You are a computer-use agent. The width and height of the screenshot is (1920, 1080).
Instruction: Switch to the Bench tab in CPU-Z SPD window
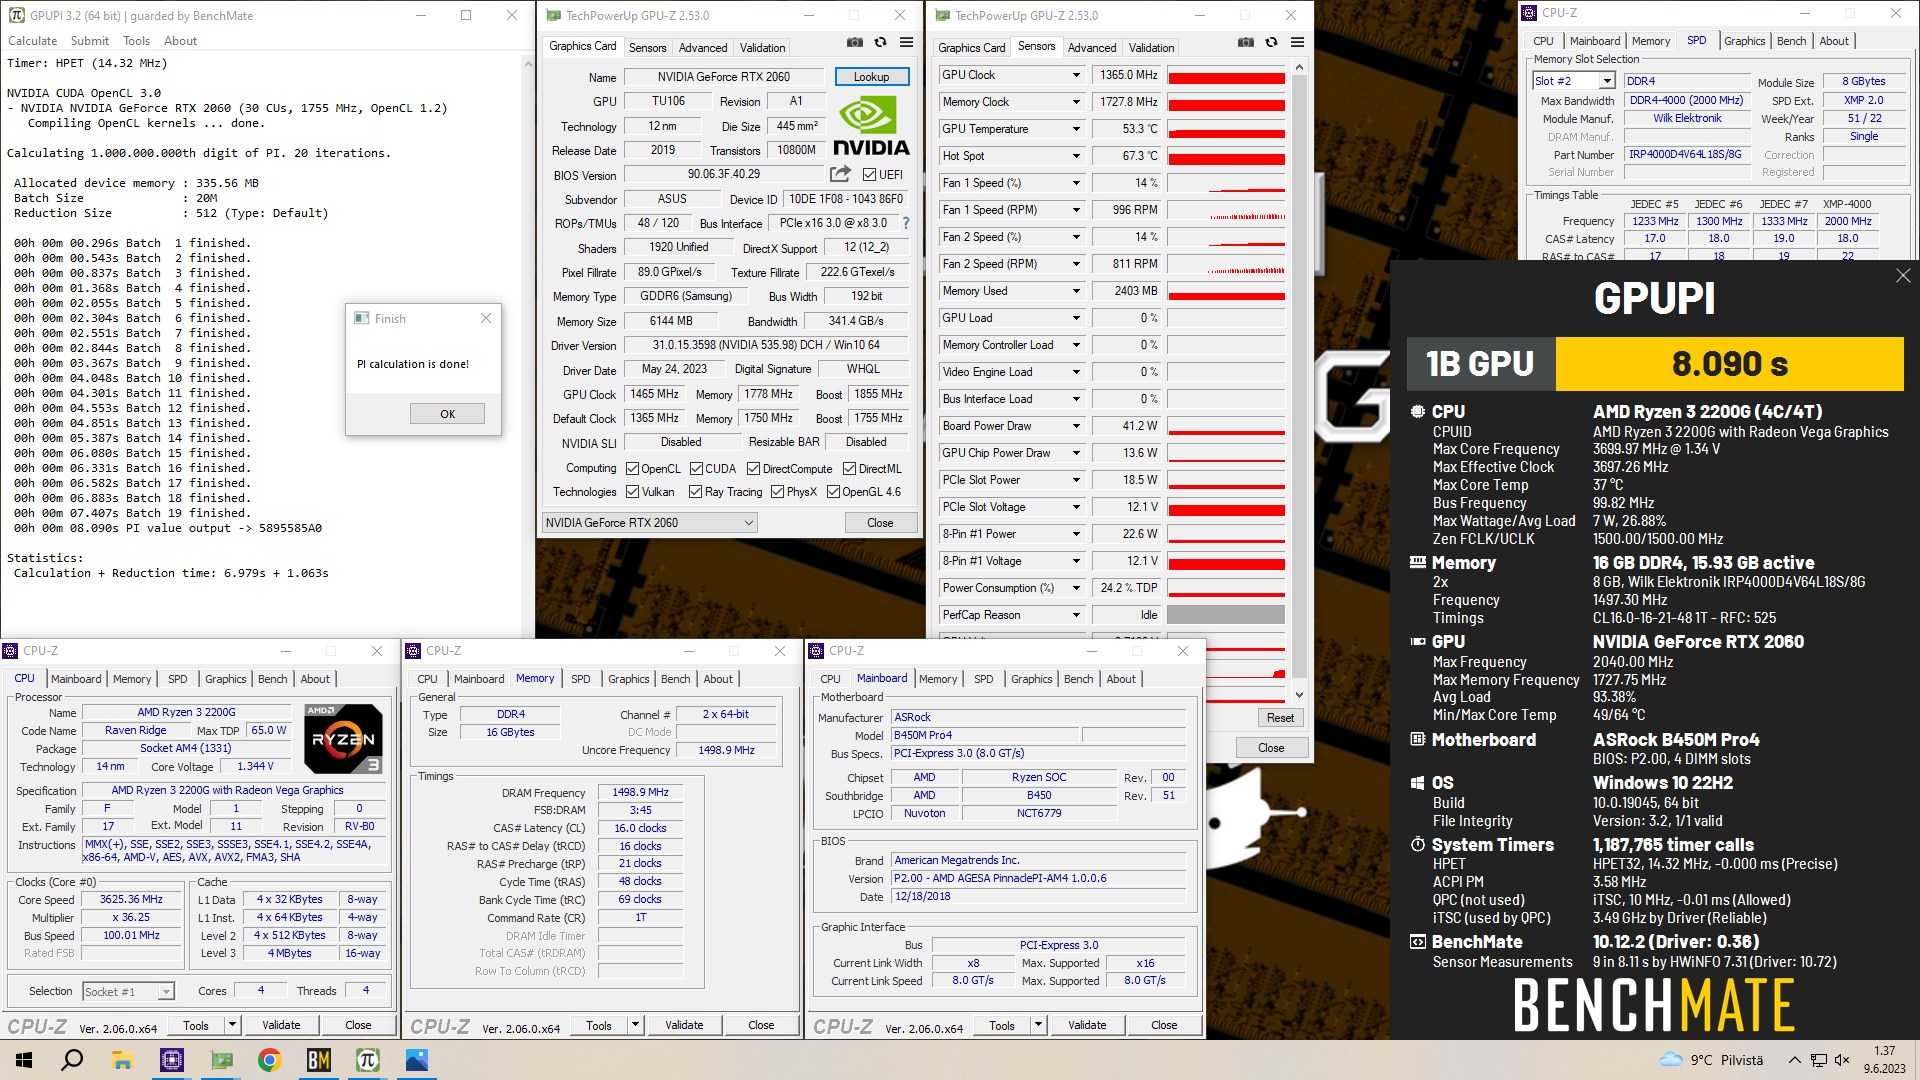[x=1791, y=41]
